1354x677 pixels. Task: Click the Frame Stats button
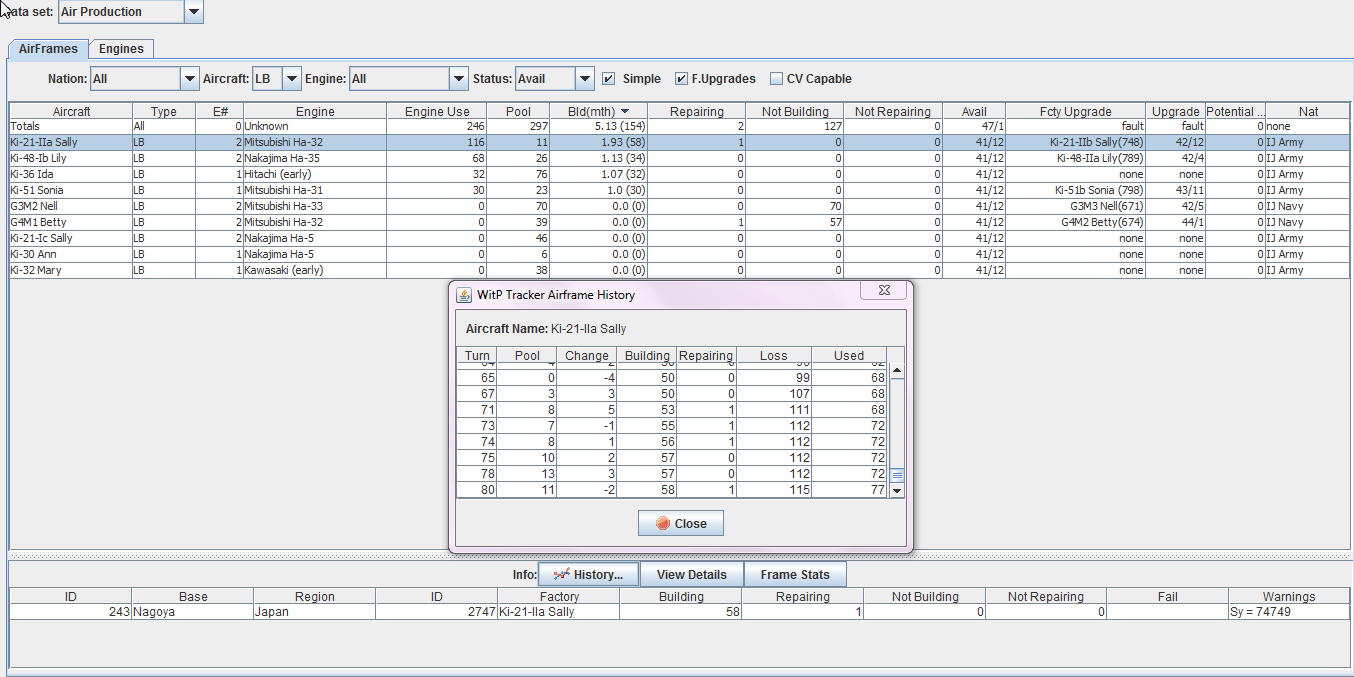[x=794, y=575]
